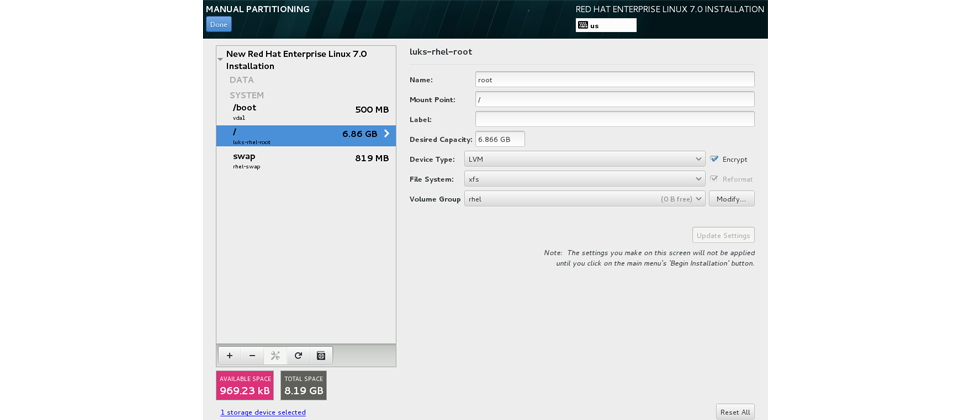Click the DATA section heading
This screenshot has height=420, width=960.
[241, 80]
